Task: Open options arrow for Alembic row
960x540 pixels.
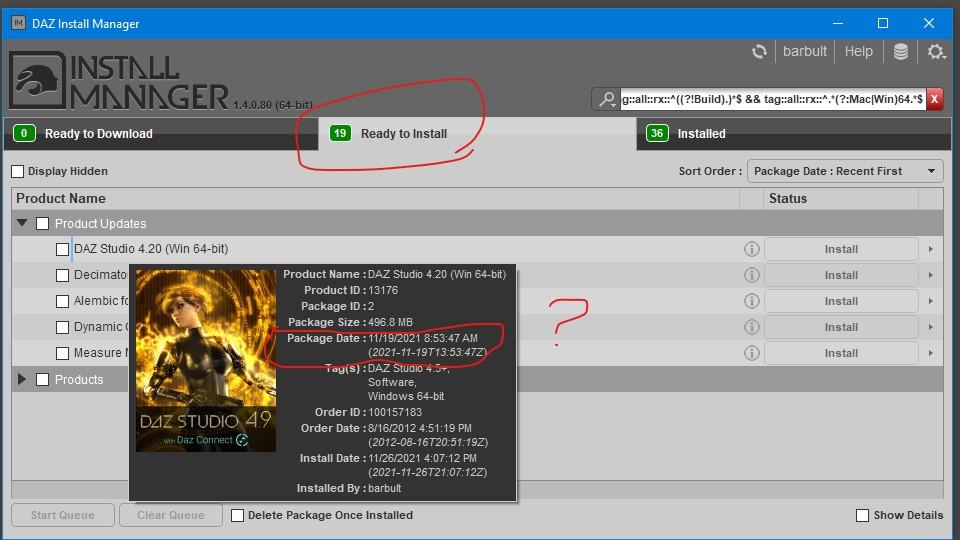Action: [x=931, y=301]
